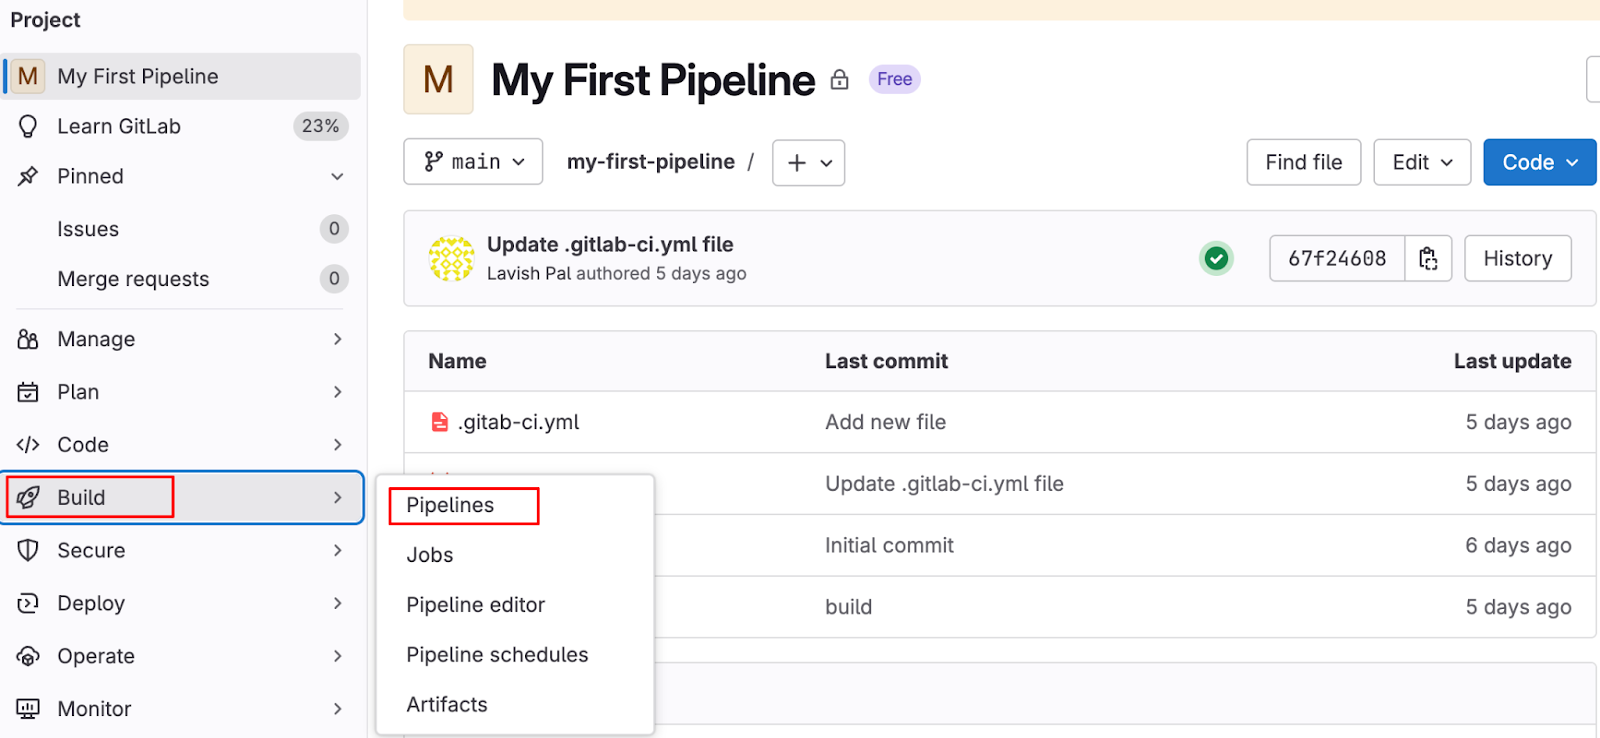Screen dimensions: 1600x738
Task: Expand the Monitor section arrow
Action: tap(338, 709)
